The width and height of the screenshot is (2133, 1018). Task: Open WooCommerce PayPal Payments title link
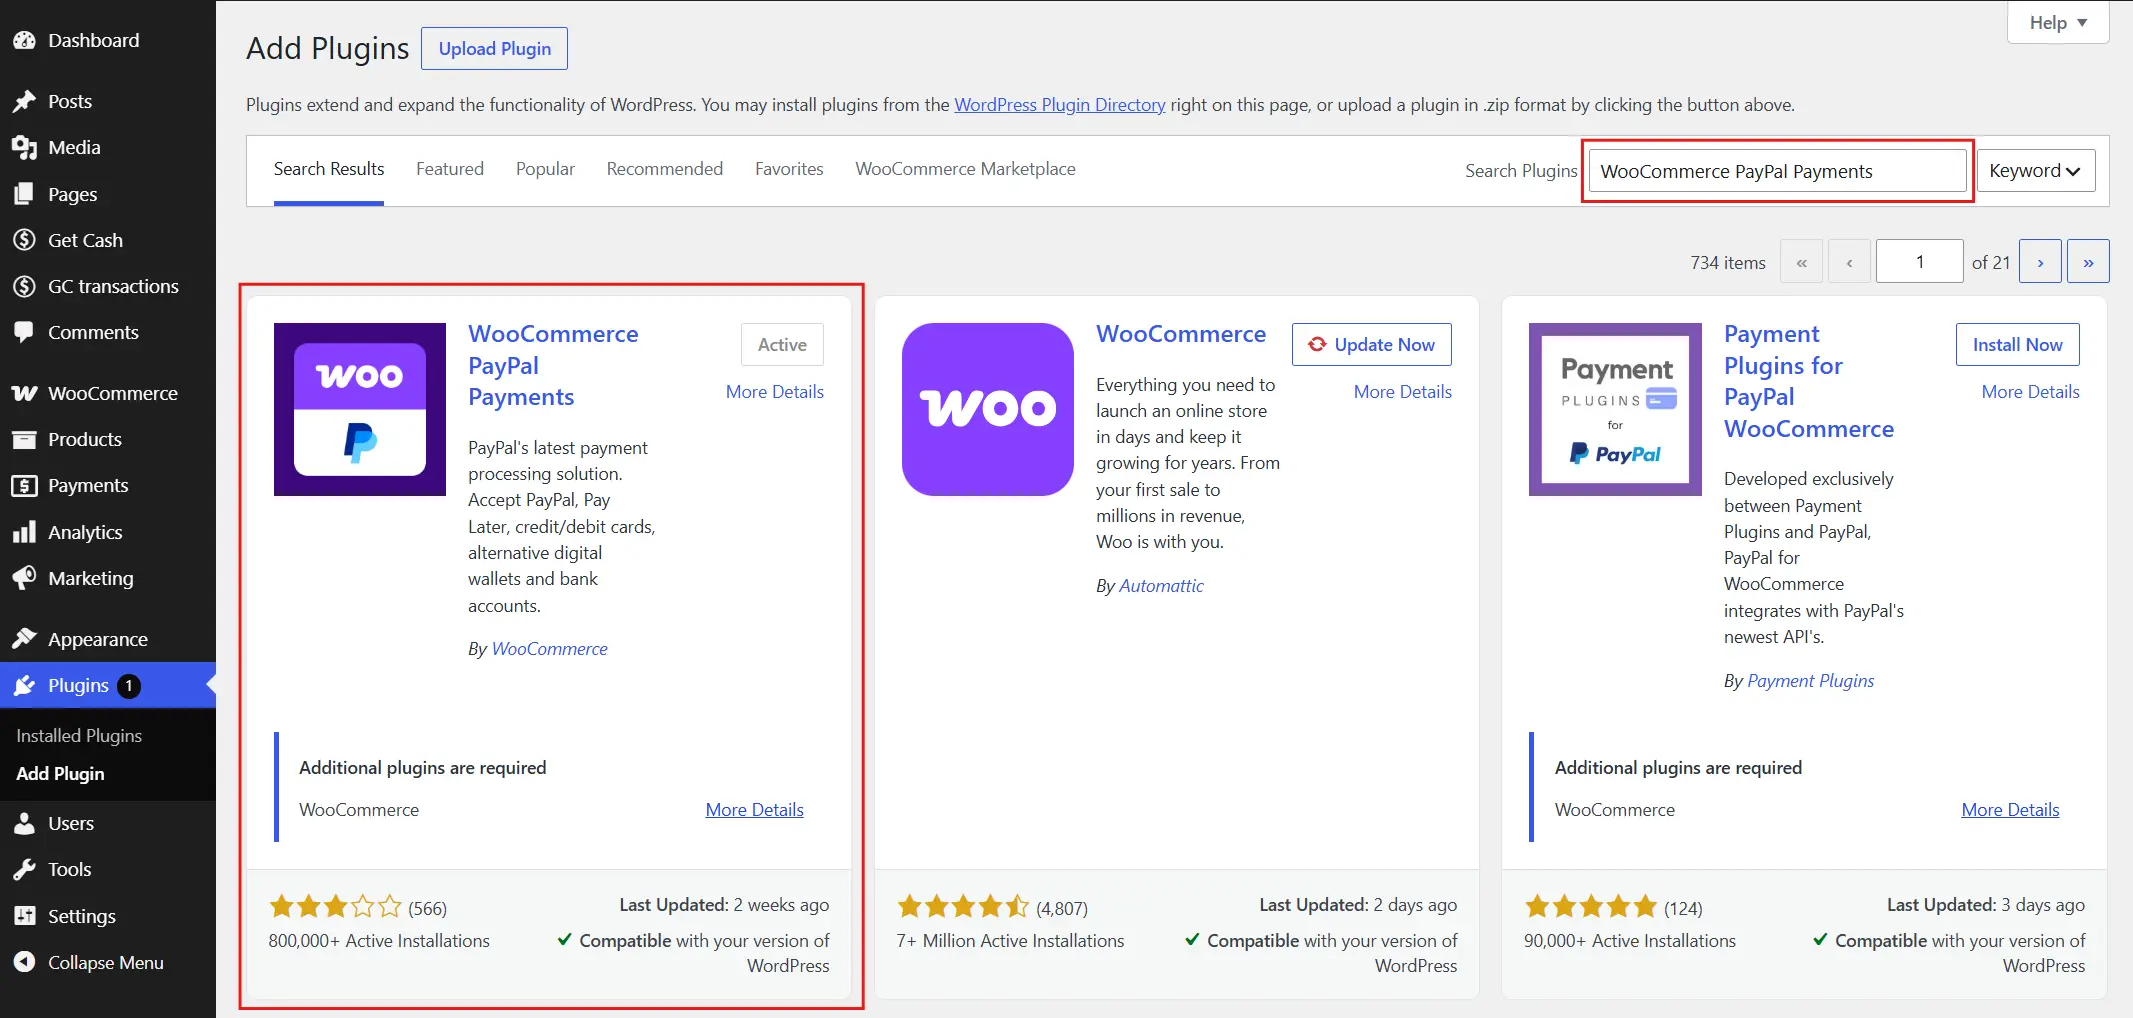[x=553, y=365]
